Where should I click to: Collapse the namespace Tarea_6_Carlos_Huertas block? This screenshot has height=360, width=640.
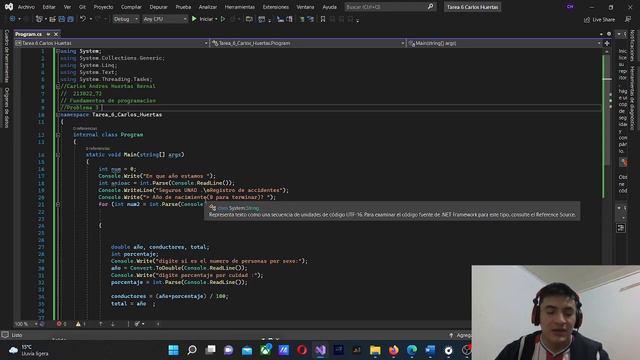pyautogui.click(x=58, y=115)
